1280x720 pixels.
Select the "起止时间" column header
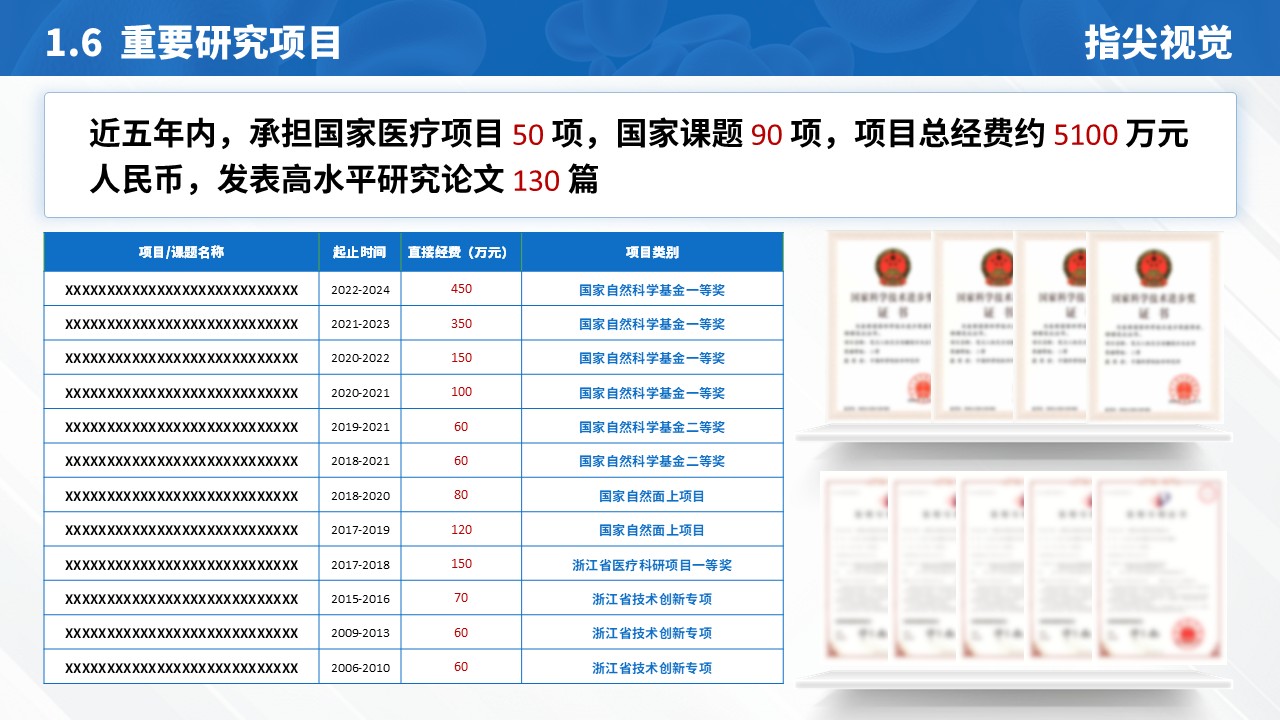[x=360, y=252]
